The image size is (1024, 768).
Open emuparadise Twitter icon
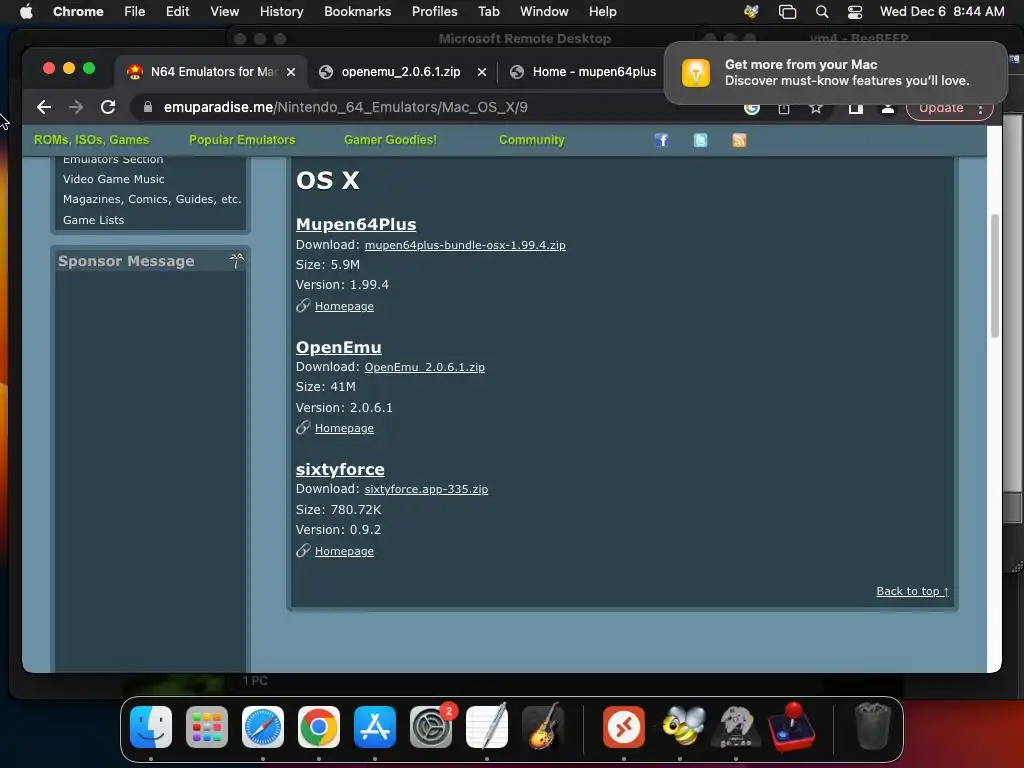[700, 140]
